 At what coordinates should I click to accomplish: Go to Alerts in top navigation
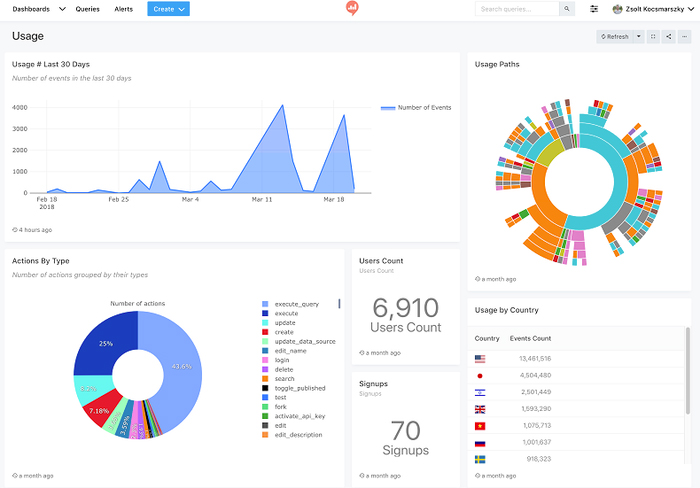tap(124, 9)
